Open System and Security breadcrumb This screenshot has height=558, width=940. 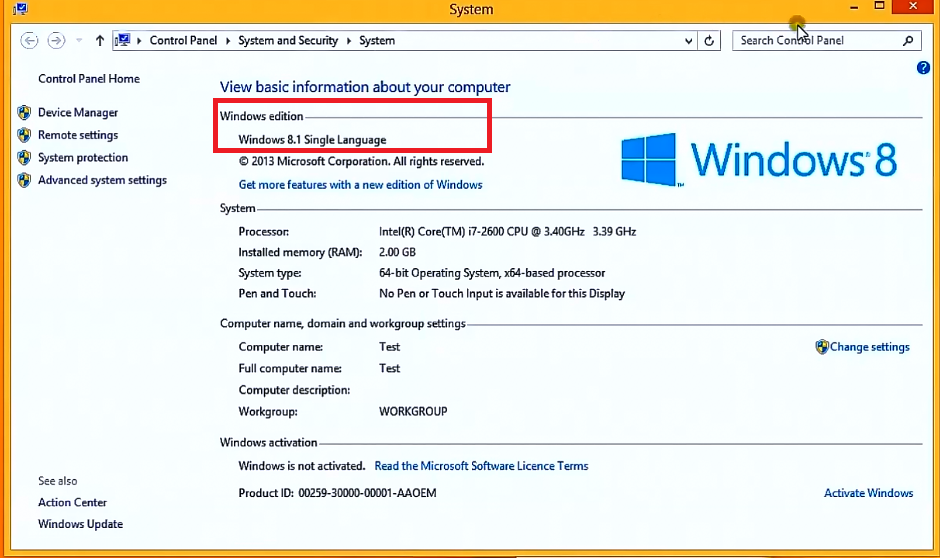pyautogui.click(x=288, y=40)
